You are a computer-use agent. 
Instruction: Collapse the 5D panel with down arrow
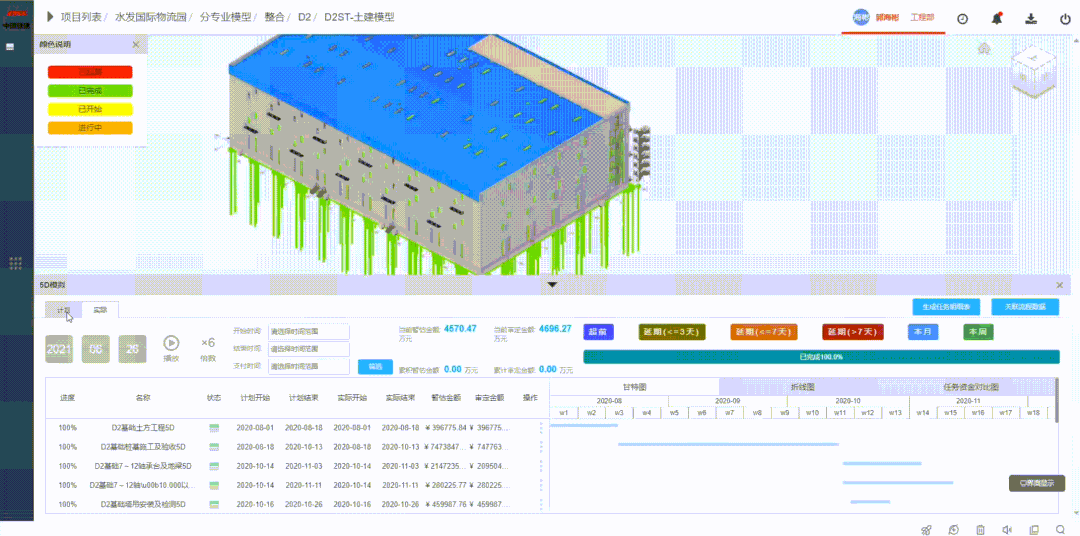[551, 285]
